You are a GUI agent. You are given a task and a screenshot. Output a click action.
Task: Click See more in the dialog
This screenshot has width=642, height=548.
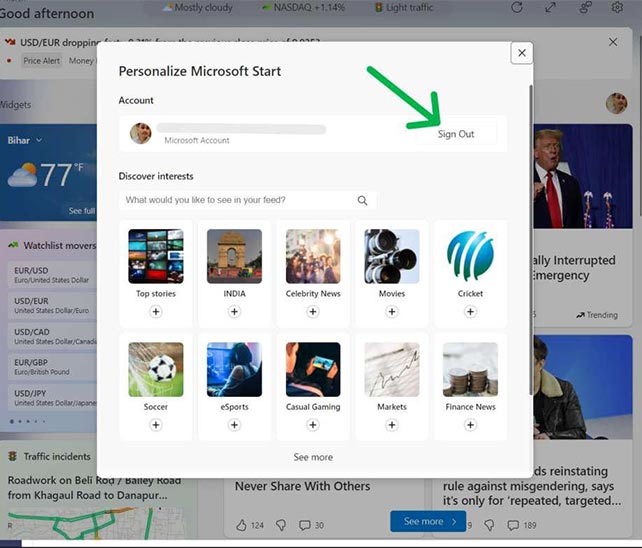pyautogui.click(x=313, y=457)
